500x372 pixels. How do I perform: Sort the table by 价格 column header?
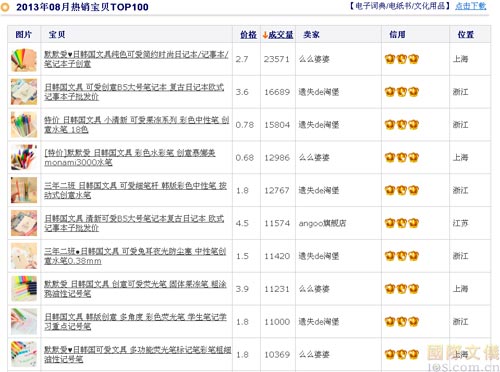pos(248,34)
